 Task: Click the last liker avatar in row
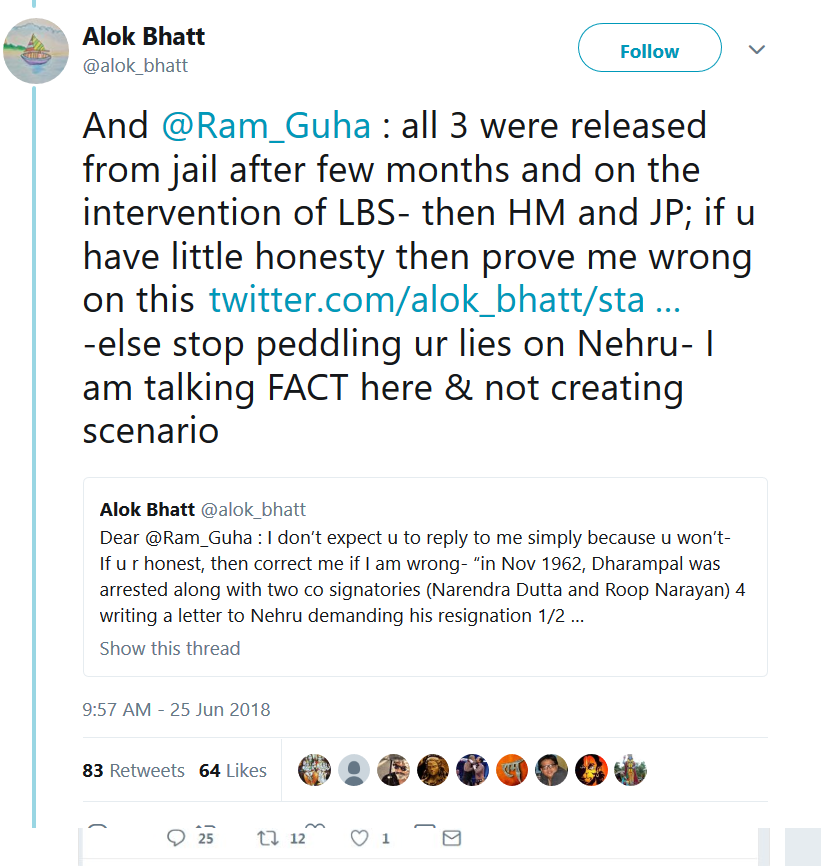(x=630, y=770)
